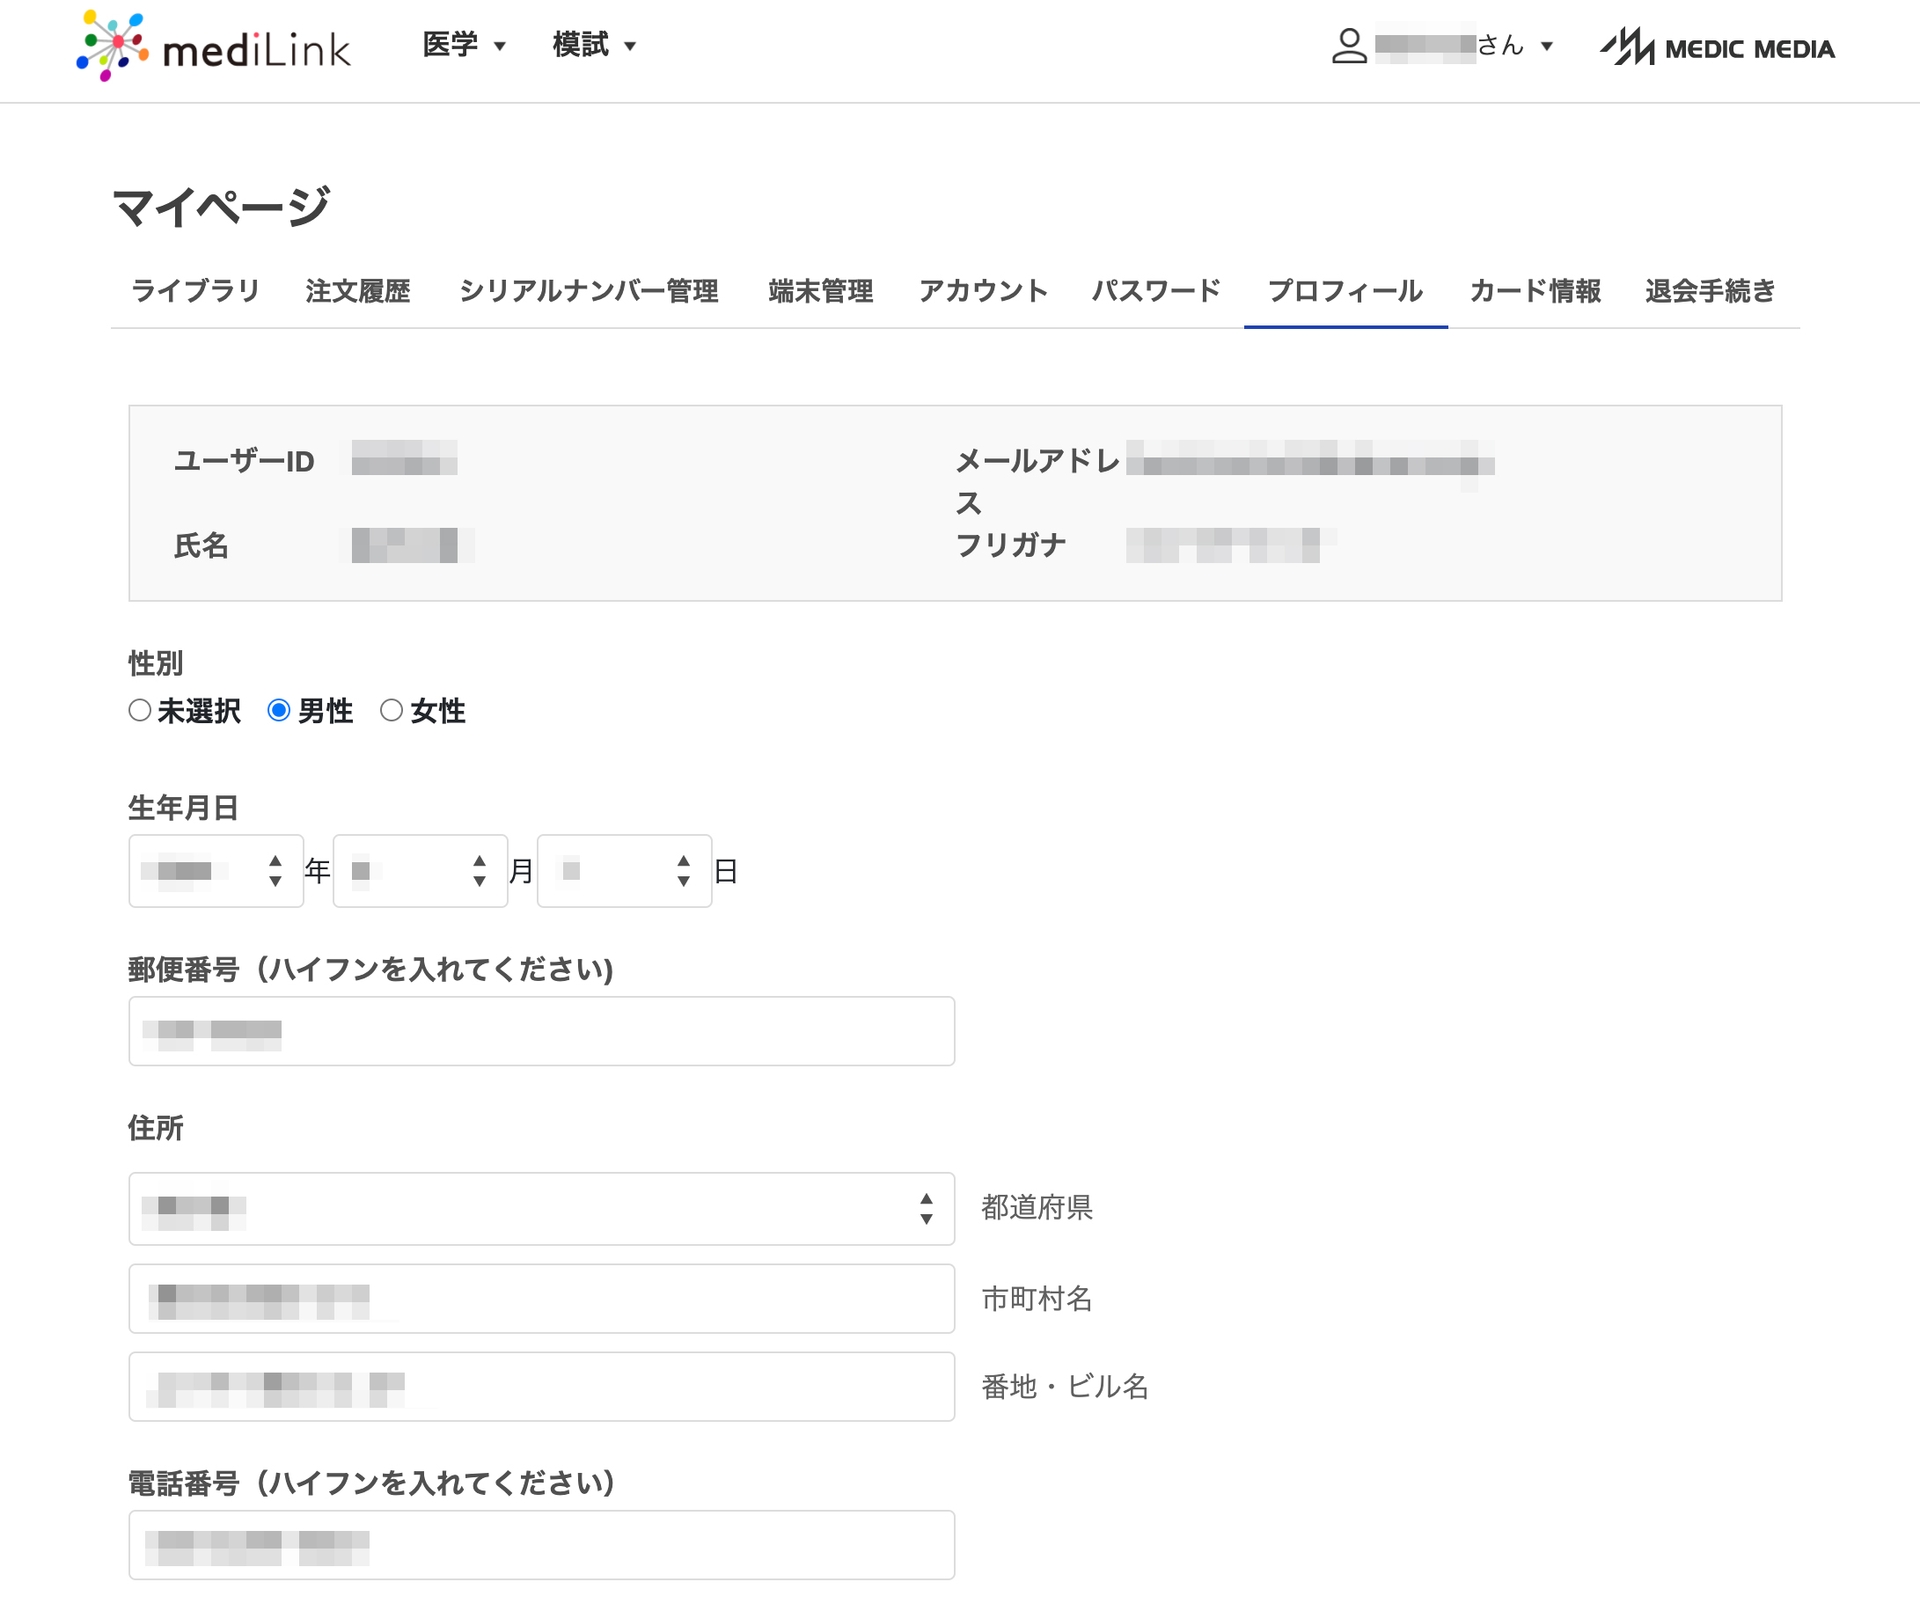Go to the カード情報 tab
The image size is (1920, 1603).
click(1535, 291)
